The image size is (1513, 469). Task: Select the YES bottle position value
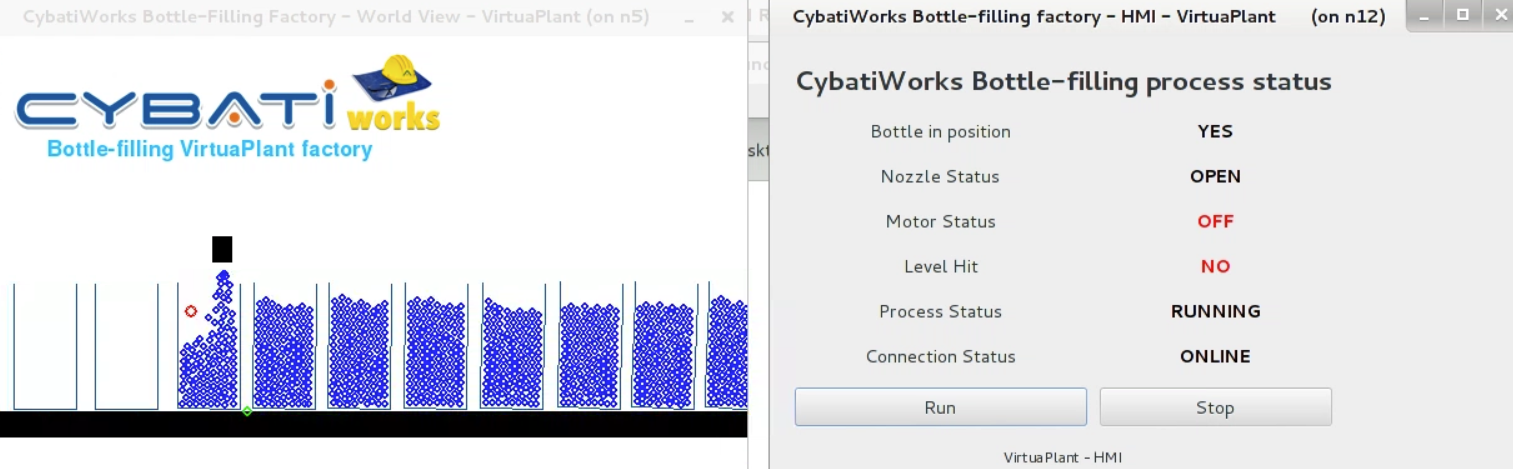tap(1215, 132)
